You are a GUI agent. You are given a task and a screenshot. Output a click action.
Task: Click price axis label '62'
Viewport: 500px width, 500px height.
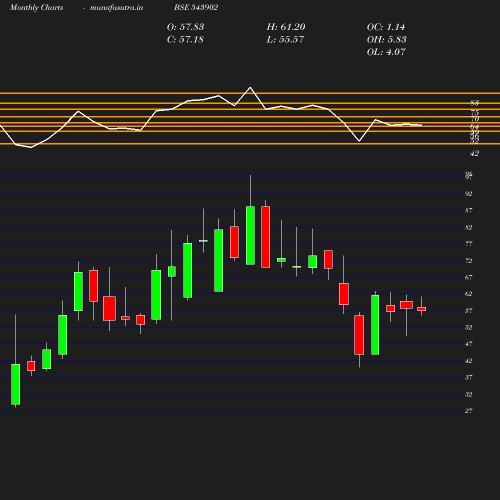(469, 294)
